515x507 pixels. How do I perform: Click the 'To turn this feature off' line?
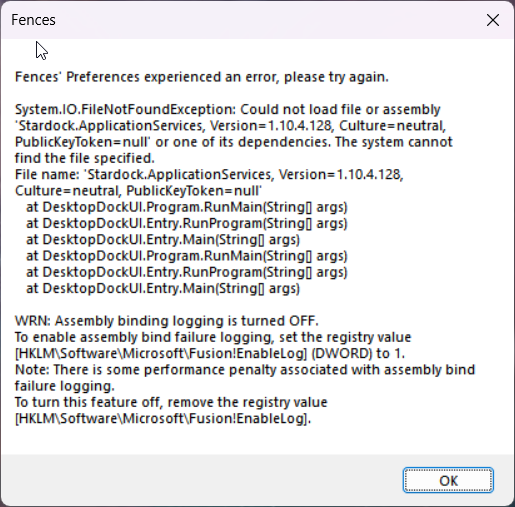(x=171, y=402)
